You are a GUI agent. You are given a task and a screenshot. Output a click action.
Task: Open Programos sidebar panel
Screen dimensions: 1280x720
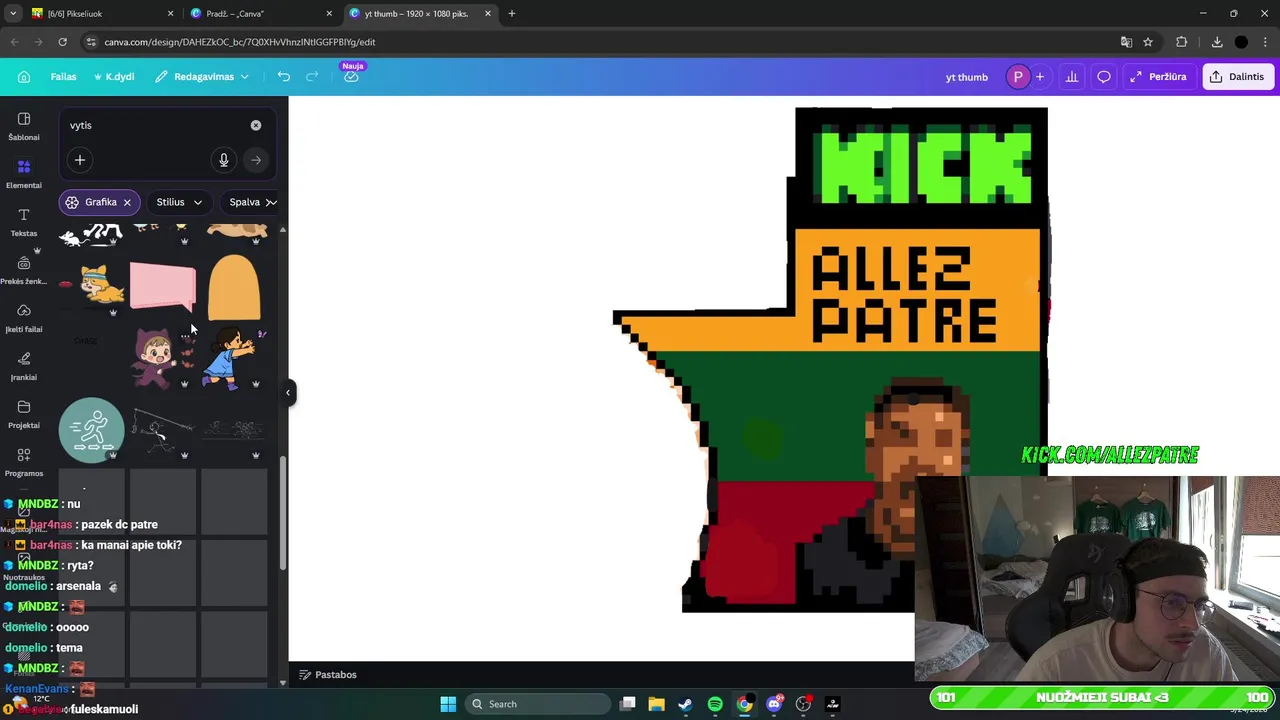(x=24, y=462)
